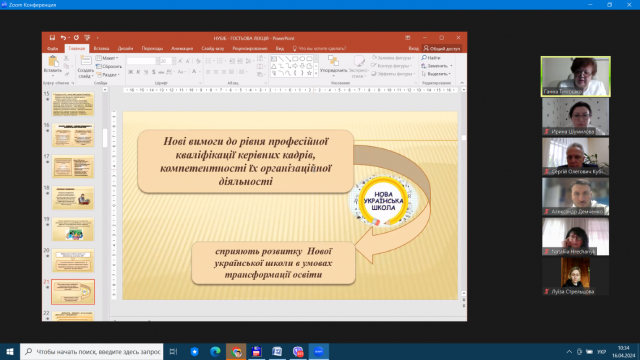
Task: Open Упорядочить arrange menu
Action: click(x=333, y=66)
